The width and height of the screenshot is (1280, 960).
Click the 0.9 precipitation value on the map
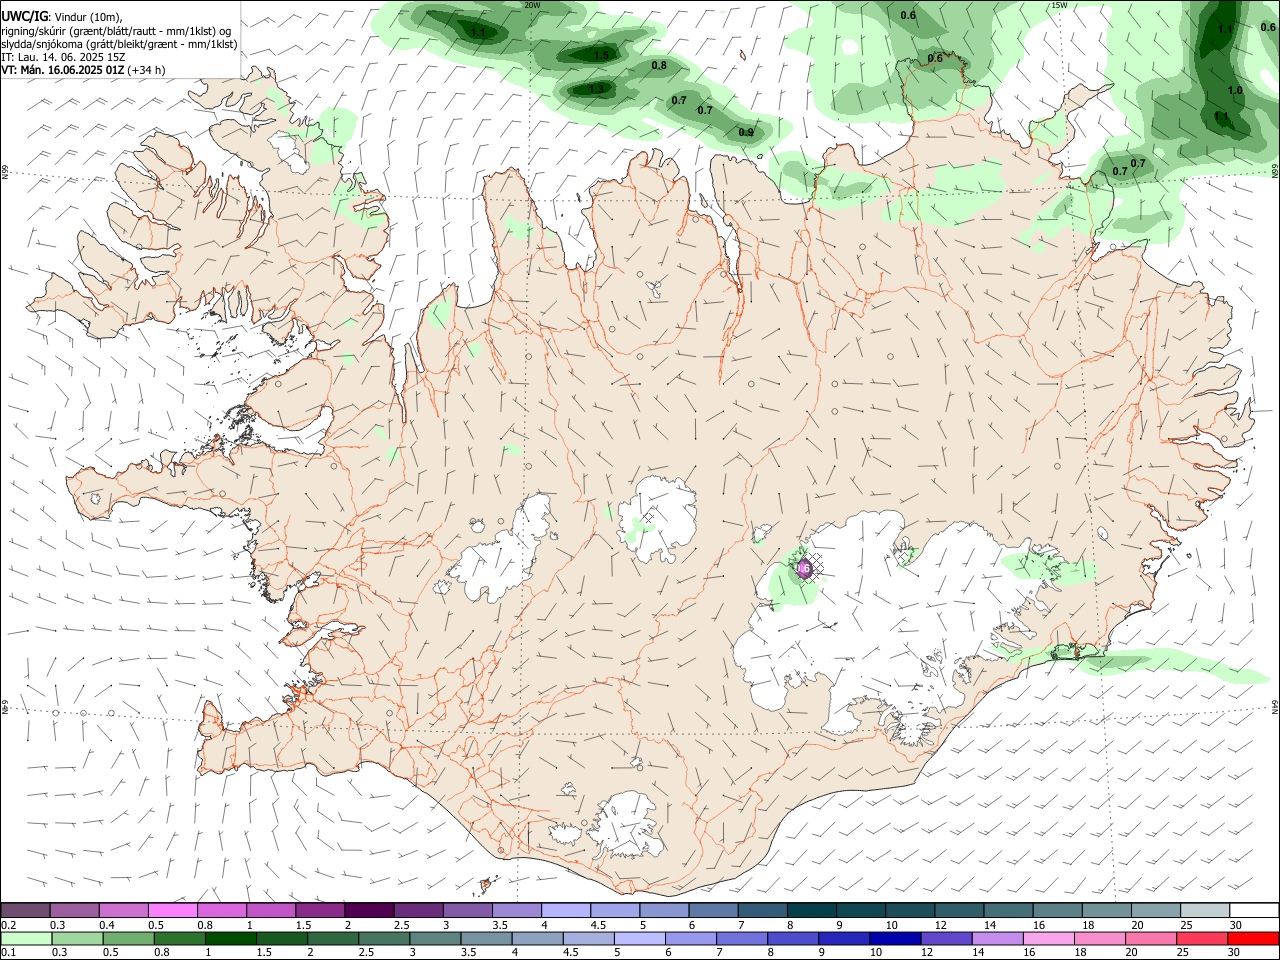point(746,133)
